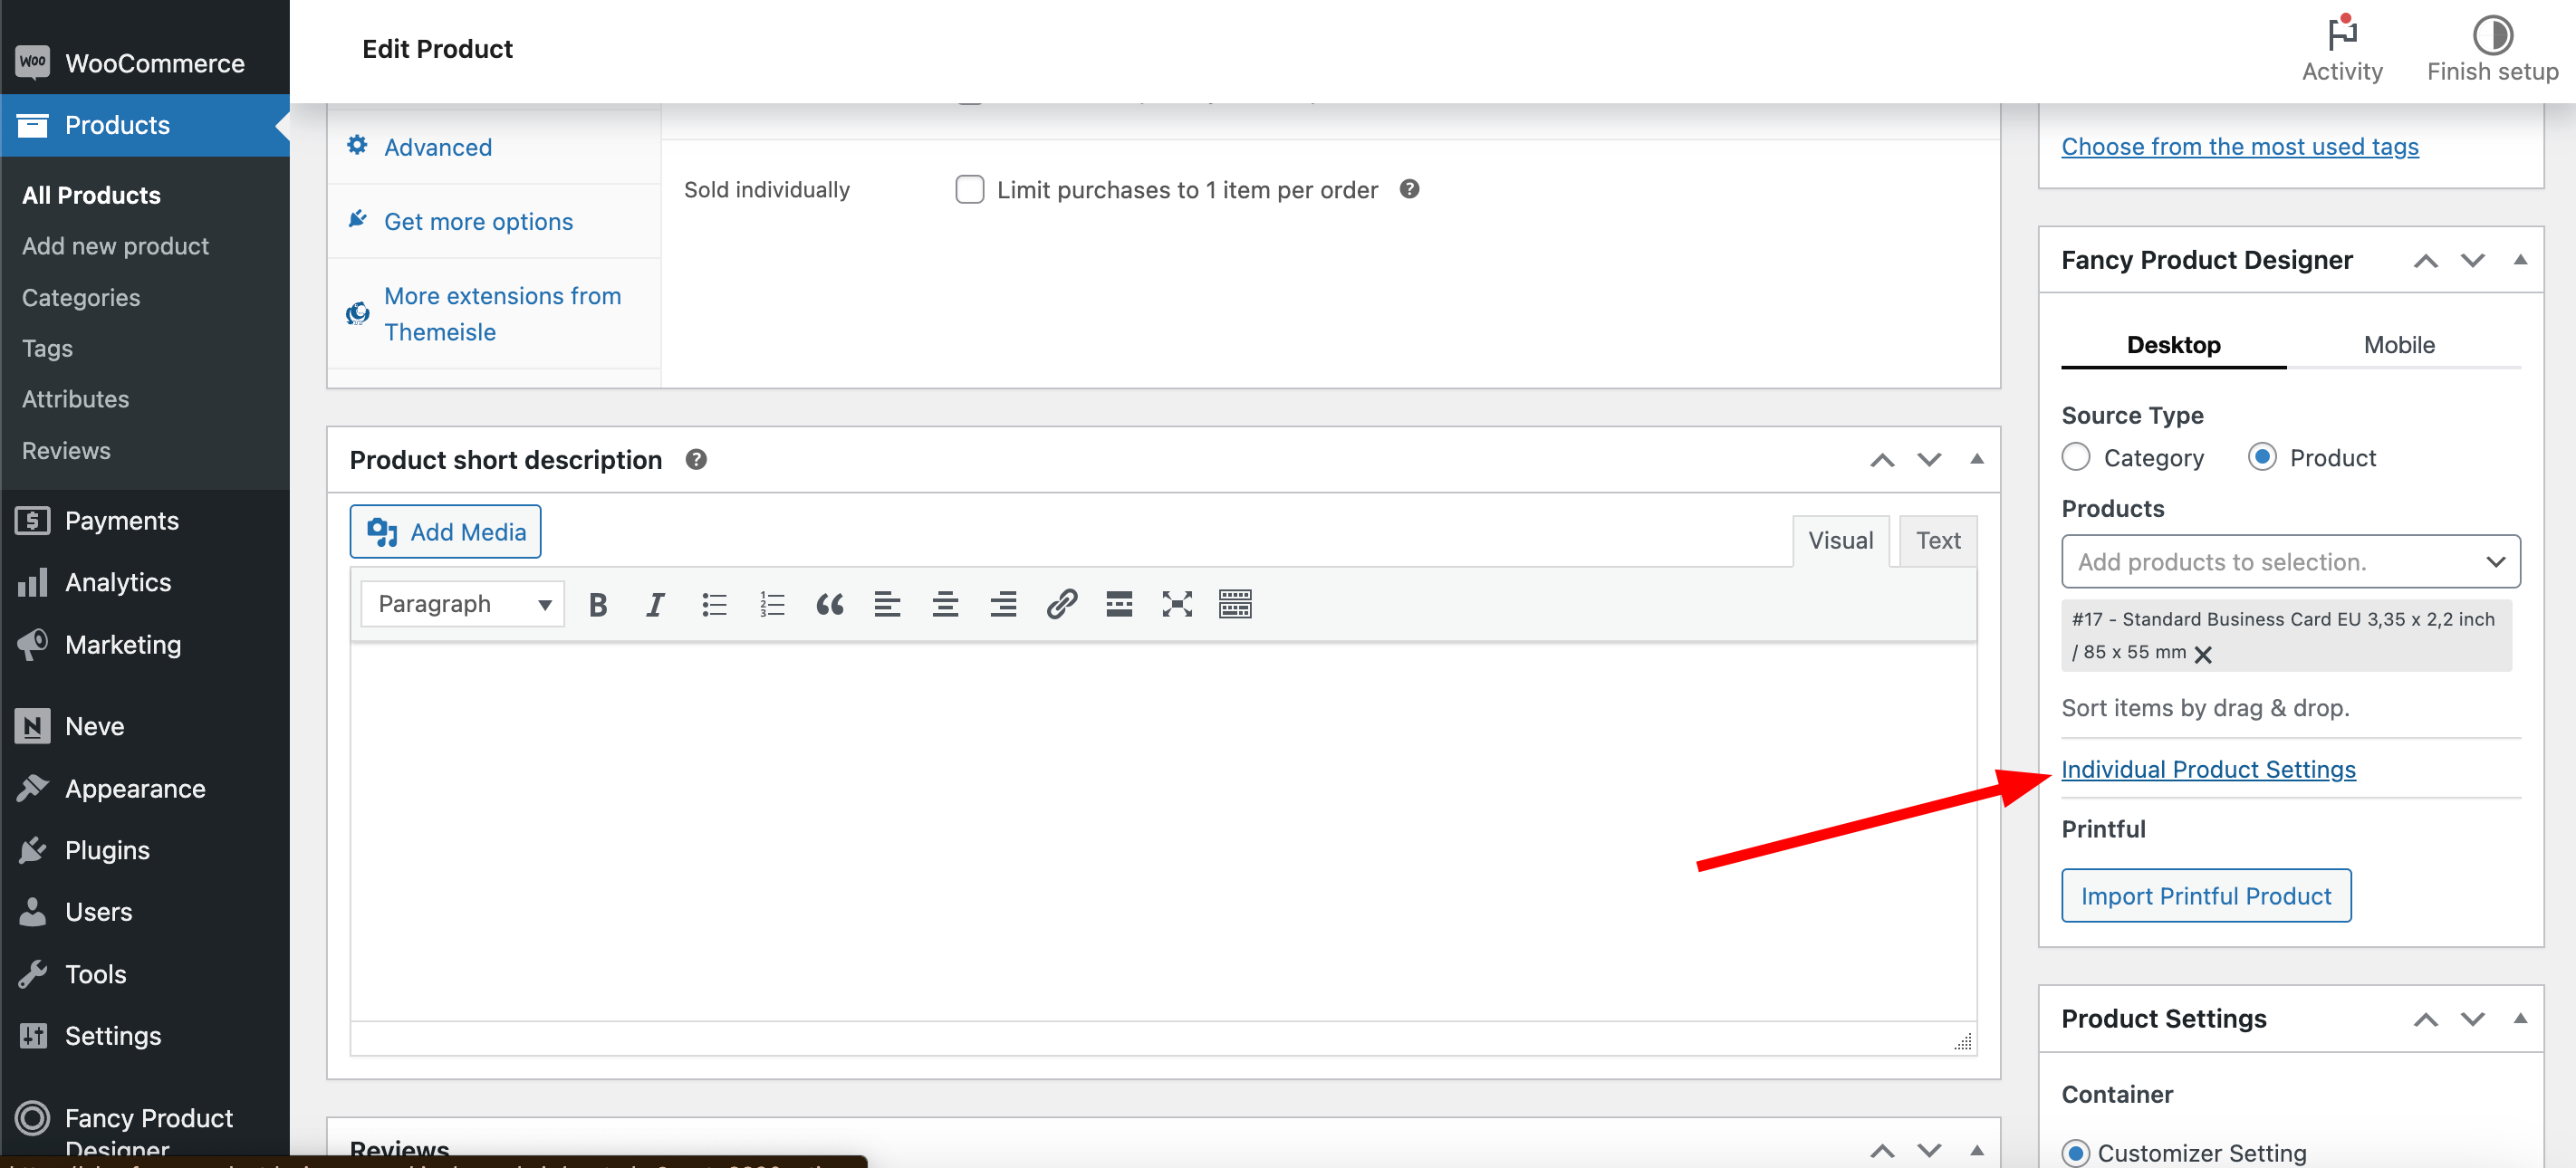
Task: Select Category source type radio
Action: pyautogui.click(x=2076, y=457)
